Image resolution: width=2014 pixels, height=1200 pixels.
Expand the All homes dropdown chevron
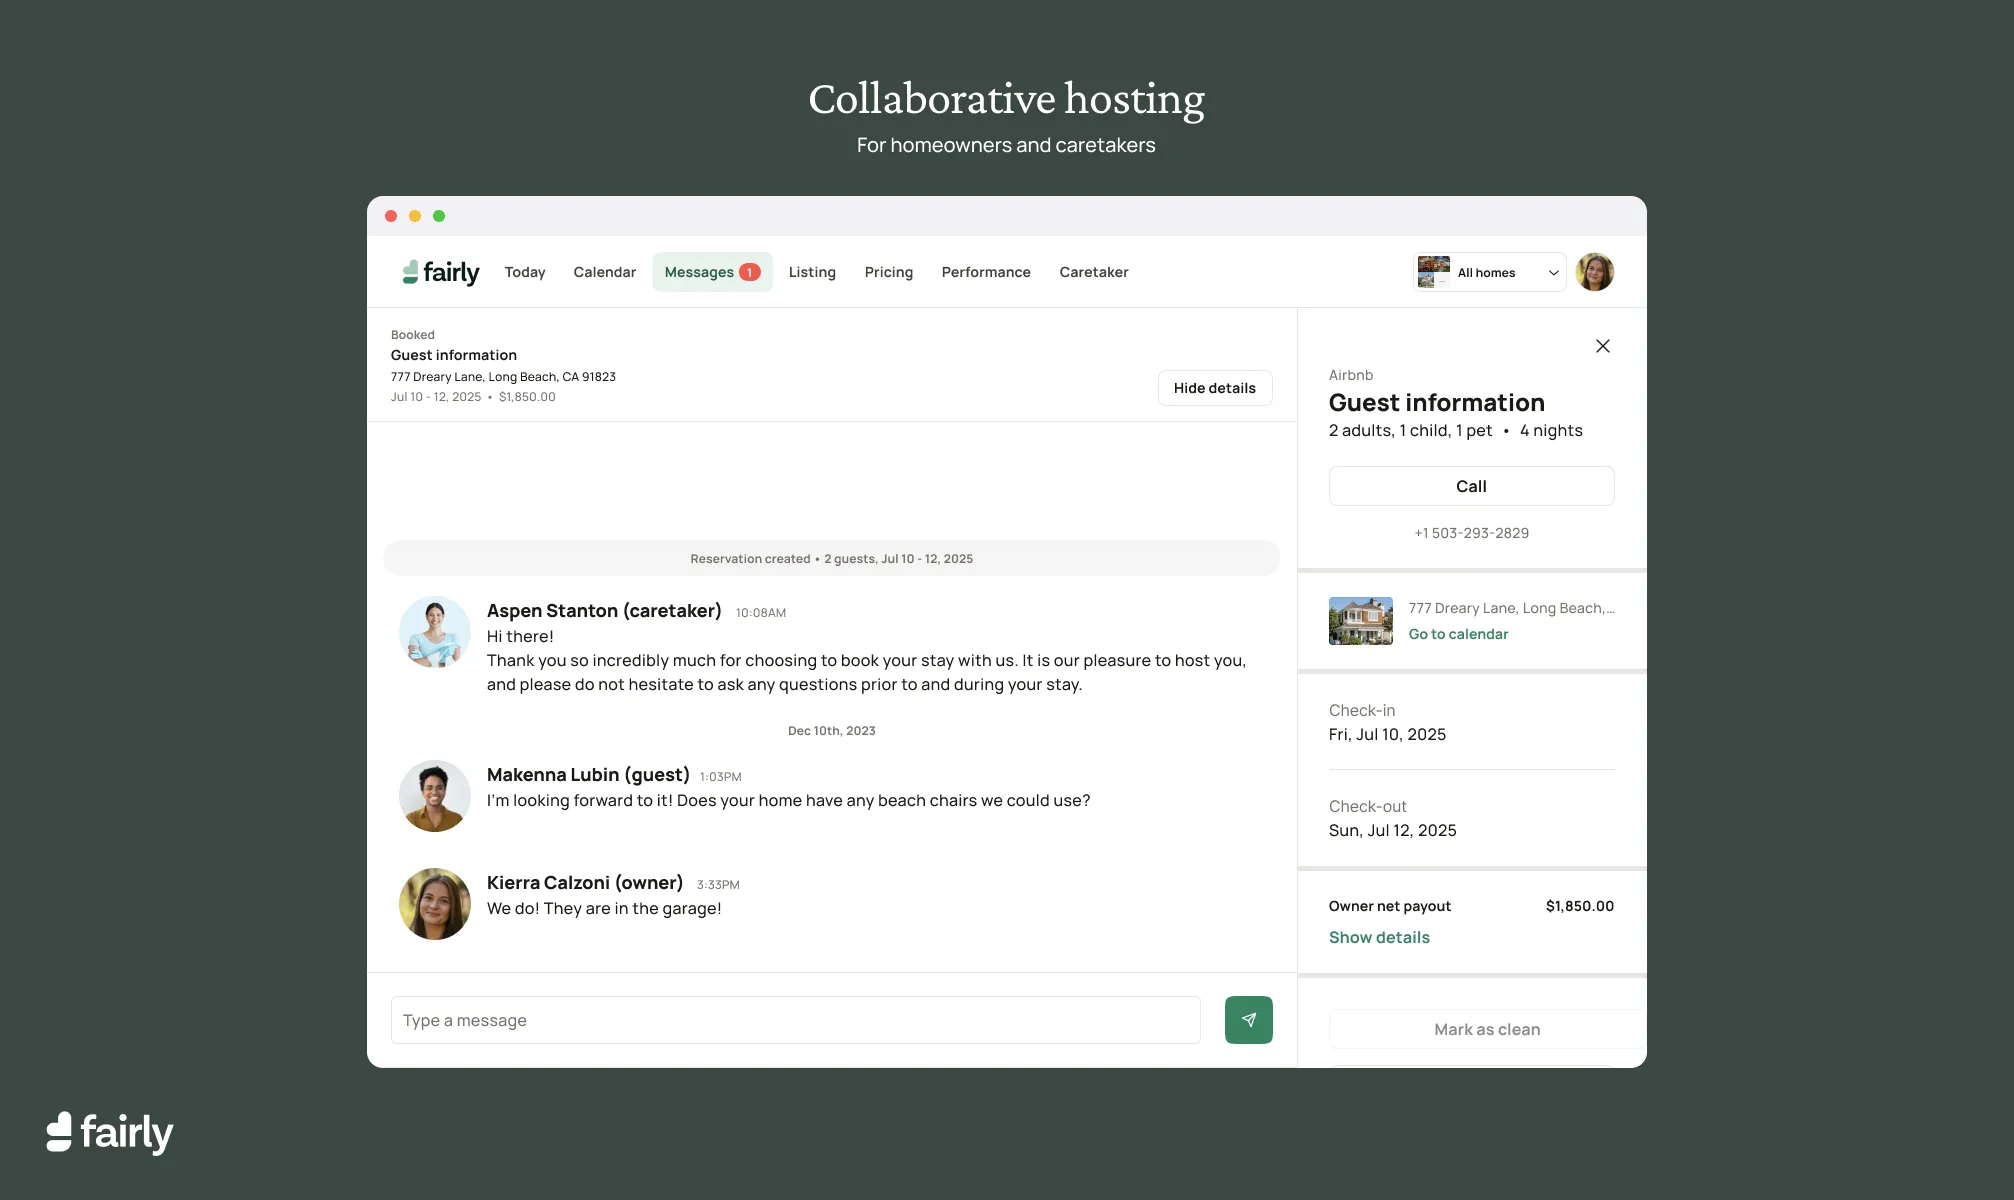[1553, 273]
